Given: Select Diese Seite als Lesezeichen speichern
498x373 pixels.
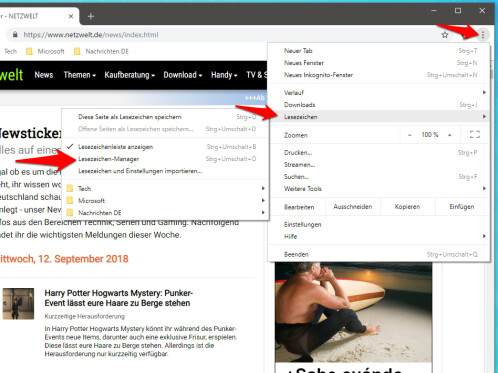Looking at the screenshot, I should (x=165, y=117).
